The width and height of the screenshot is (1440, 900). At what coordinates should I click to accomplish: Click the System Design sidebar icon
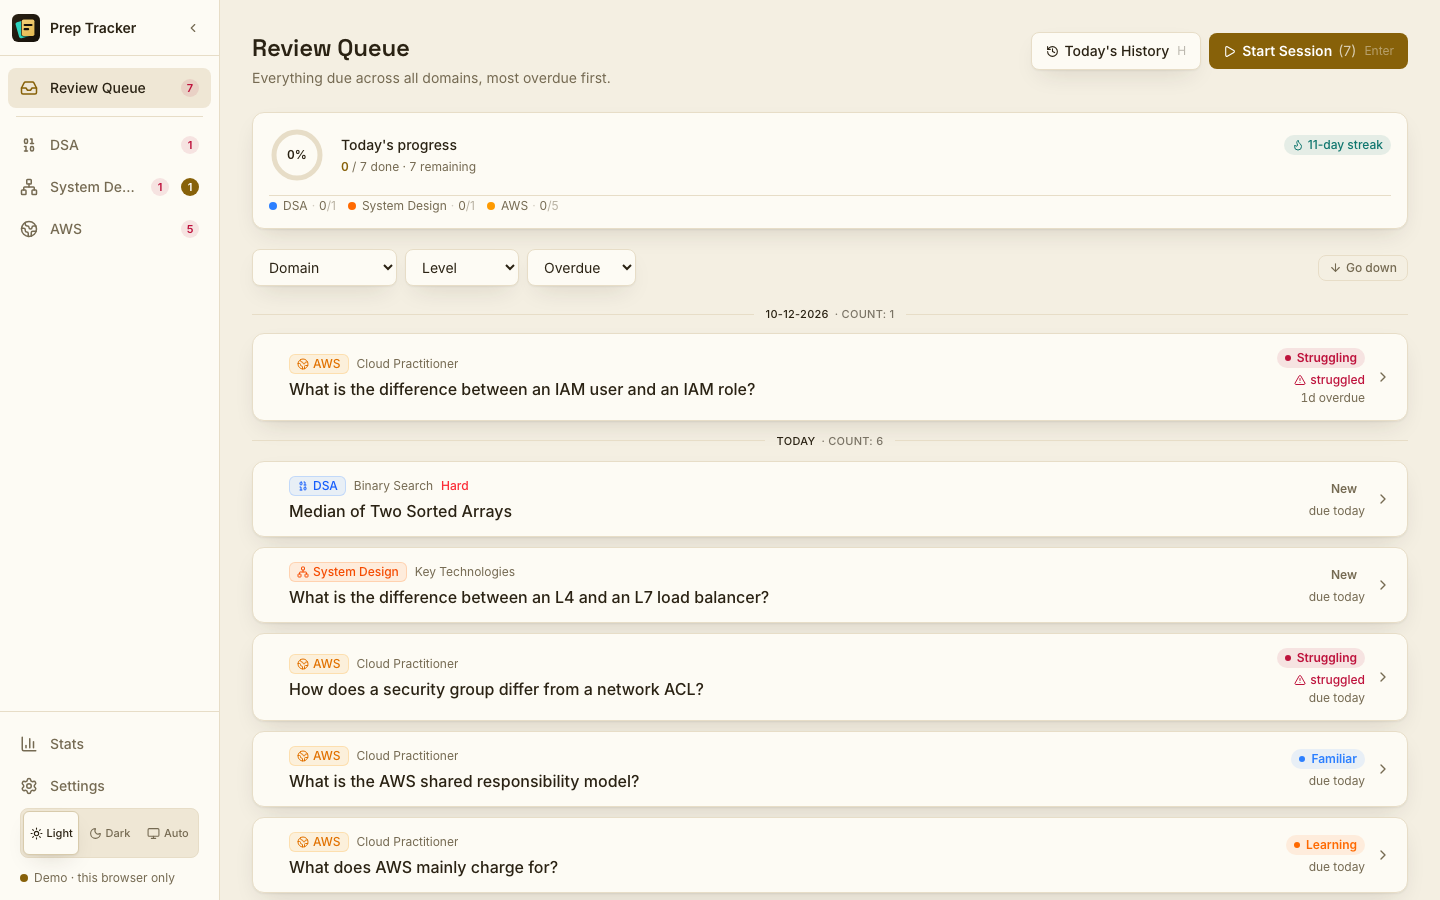pyautogui.click(x=29, y=187)
